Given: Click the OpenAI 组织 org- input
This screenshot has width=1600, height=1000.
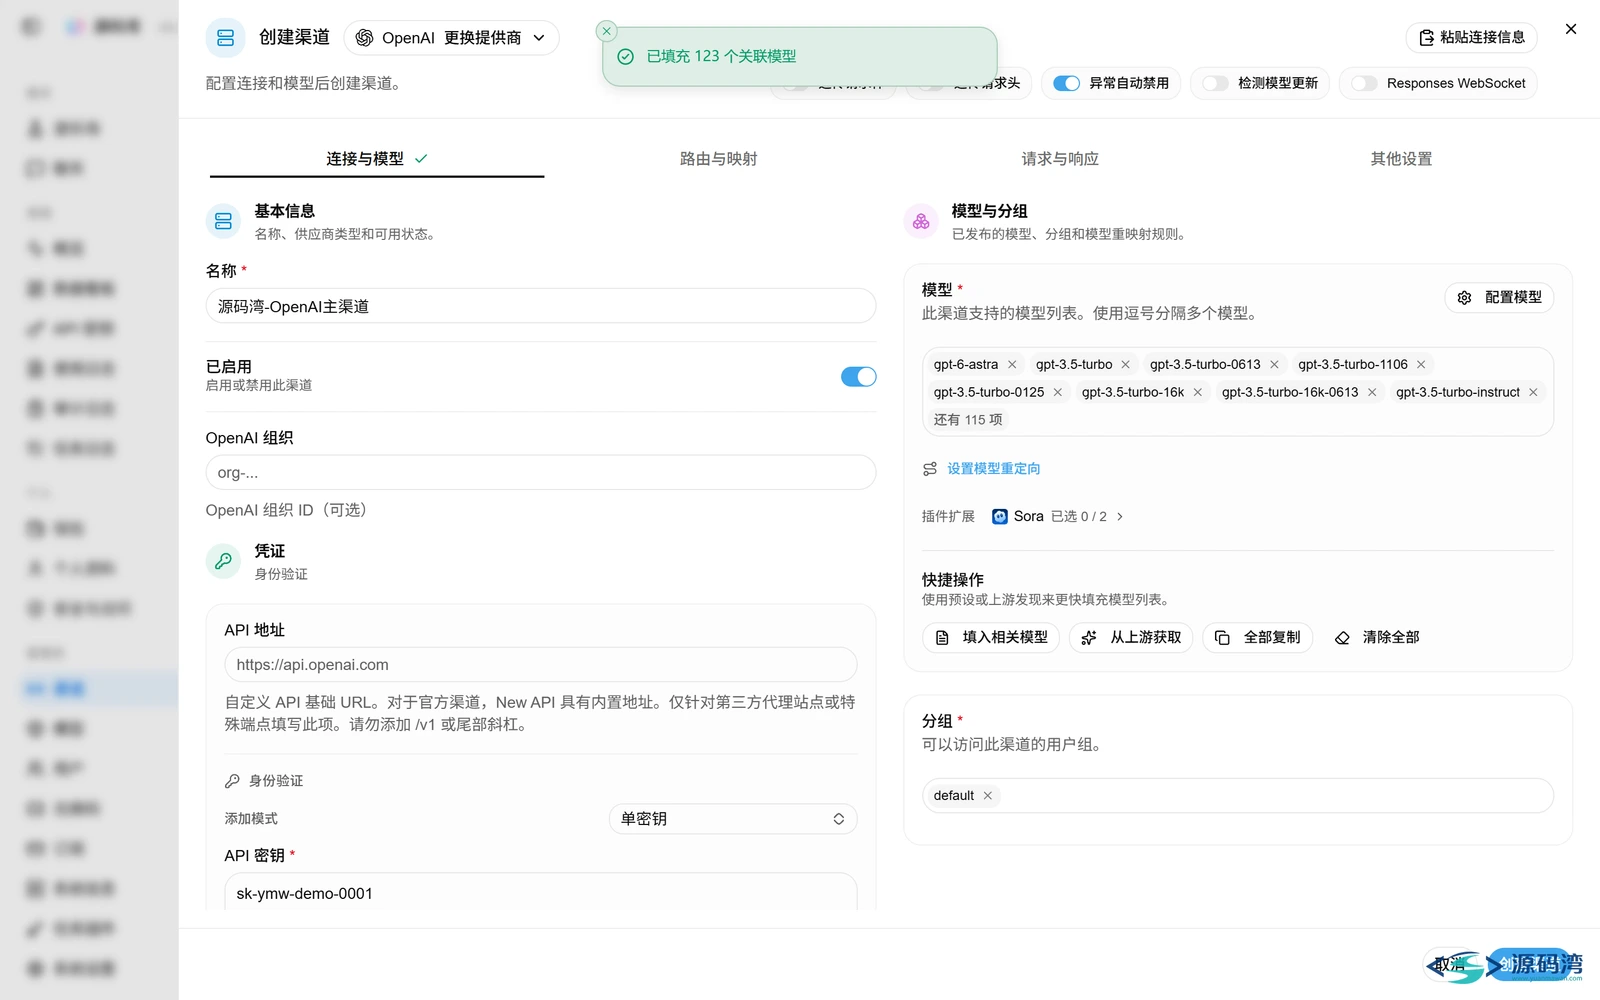Looking at the screenshot, I should 541,473.
